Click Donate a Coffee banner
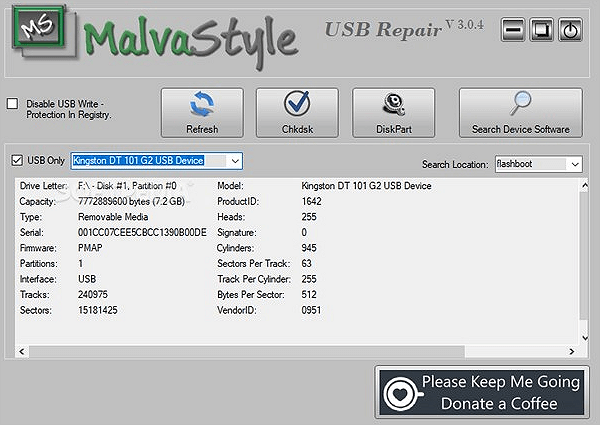The image size is (600, 426). [482, 392]
